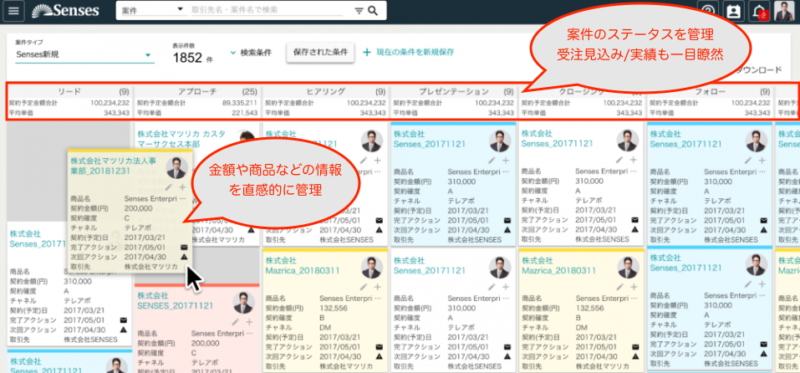
Task: Edit pencil on クロージング Mazrica_20180311 card
Action: click(620, 287)
